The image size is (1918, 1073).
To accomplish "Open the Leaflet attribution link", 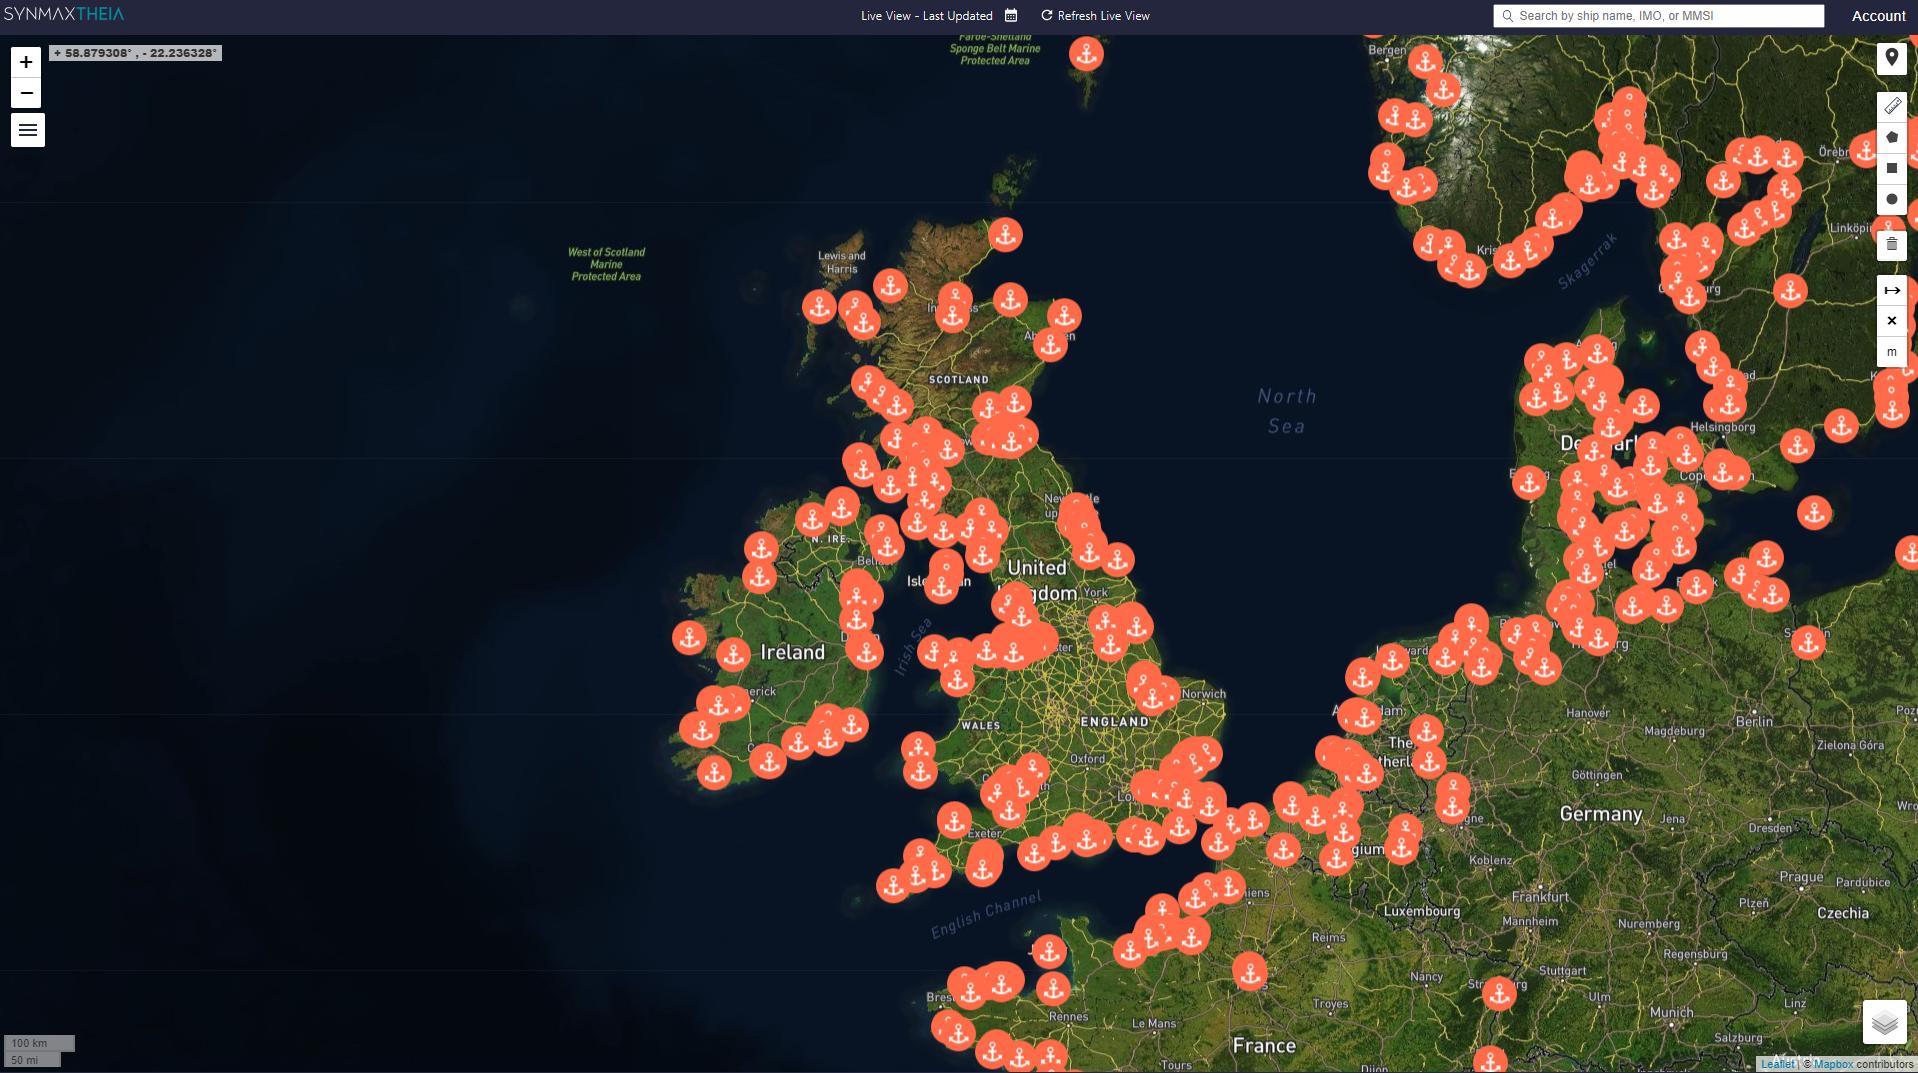I will click(x=1777, y=1064).
